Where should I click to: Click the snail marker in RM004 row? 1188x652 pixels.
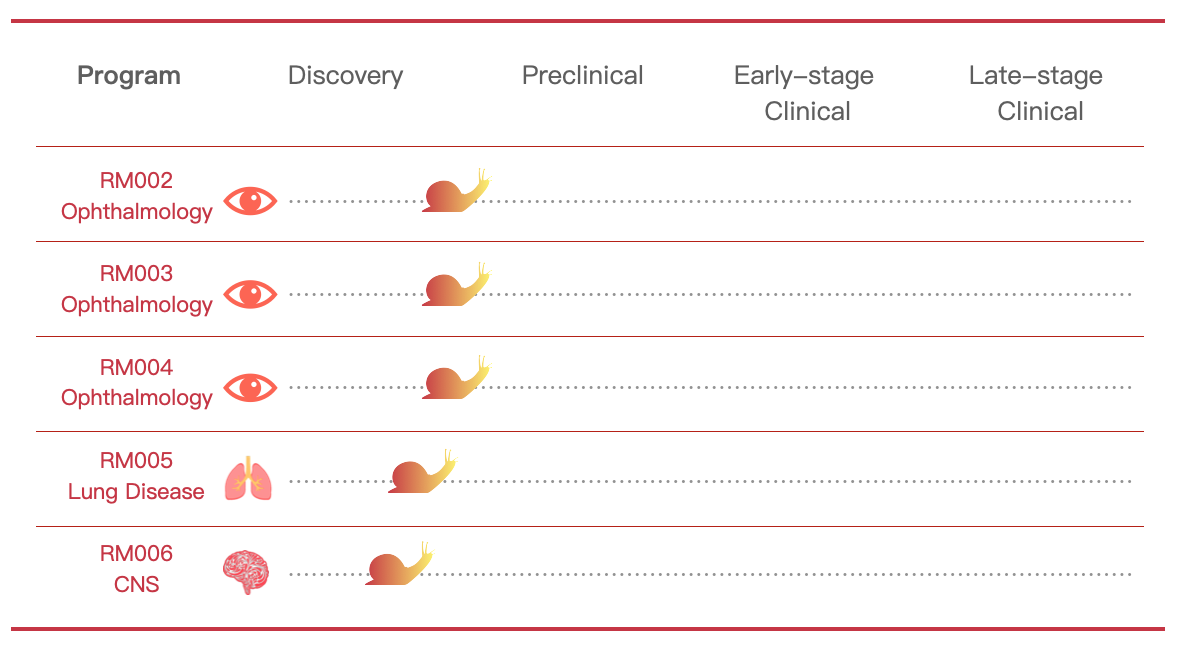457,377
